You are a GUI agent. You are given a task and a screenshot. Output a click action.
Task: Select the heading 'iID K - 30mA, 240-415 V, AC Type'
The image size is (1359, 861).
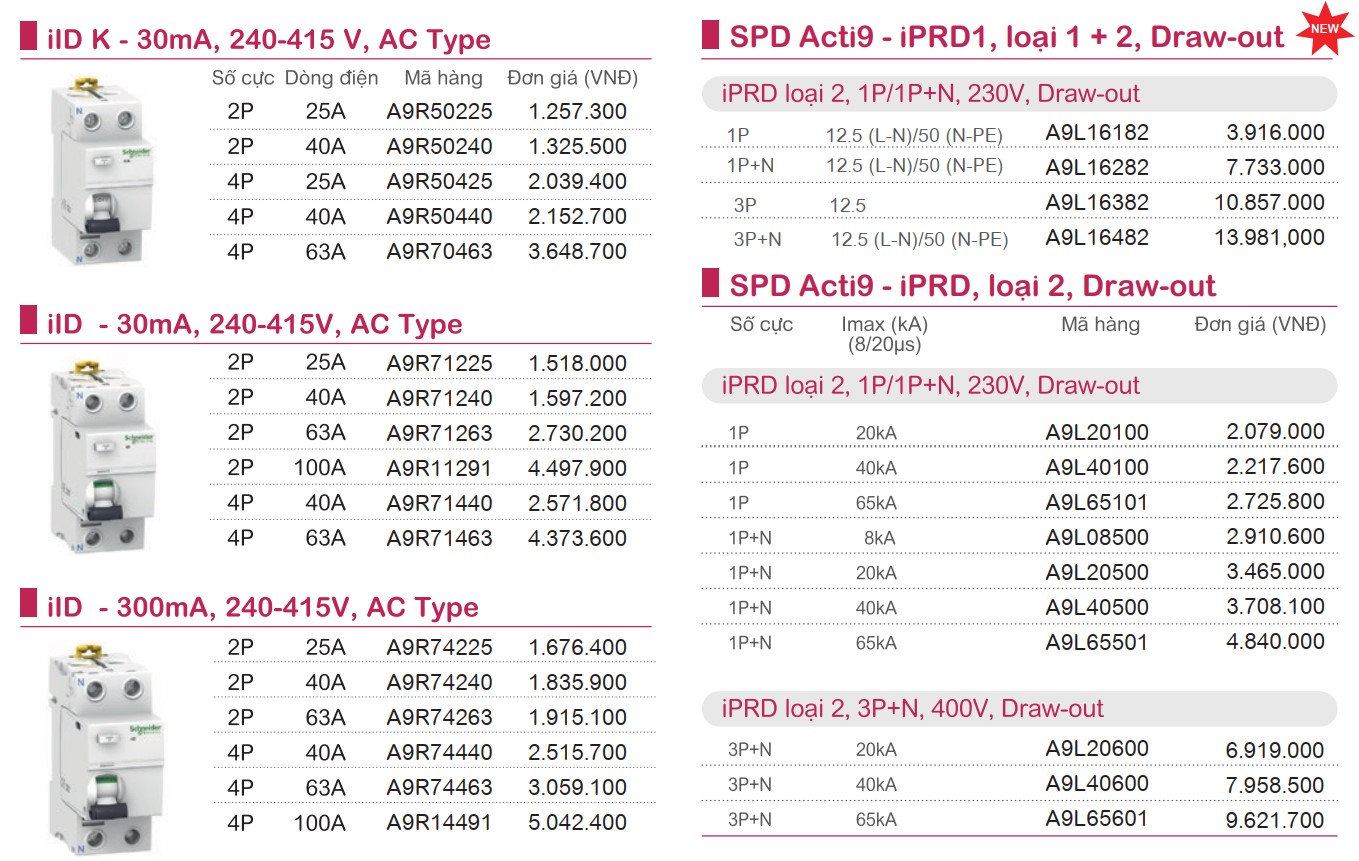point(269,40)
